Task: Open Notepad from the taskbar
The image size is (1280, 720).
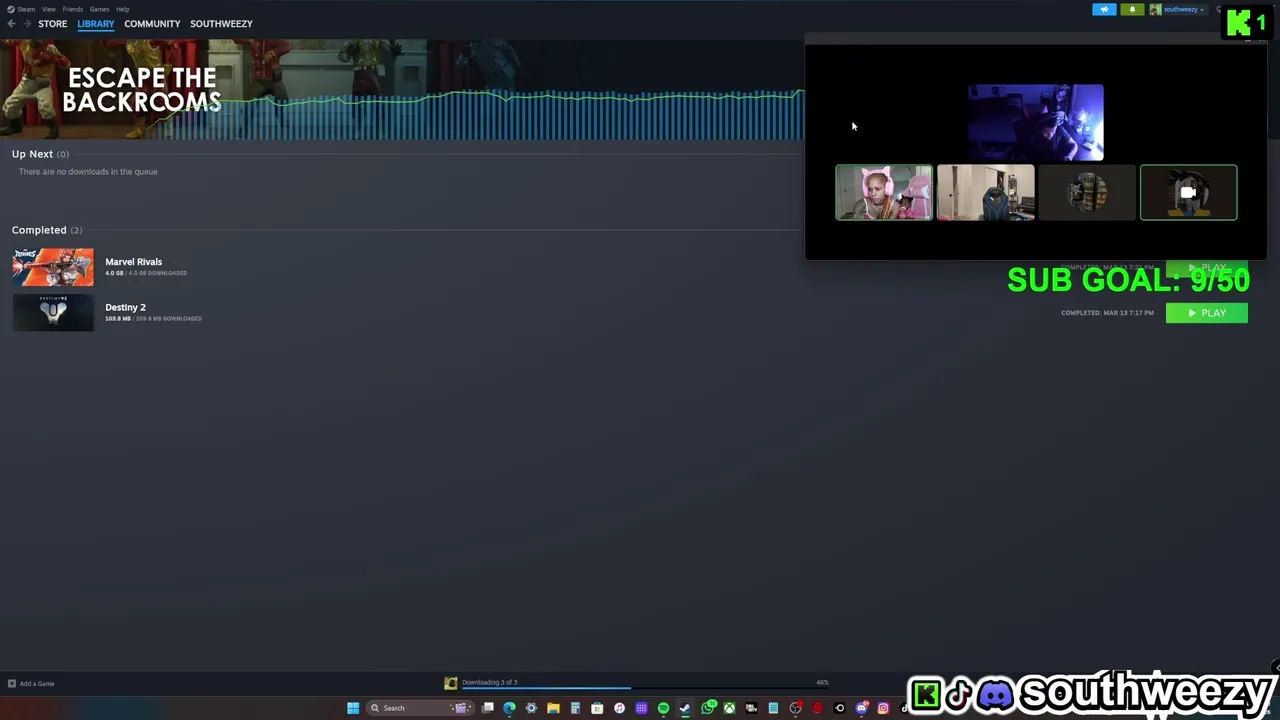Action: [773, 708]
